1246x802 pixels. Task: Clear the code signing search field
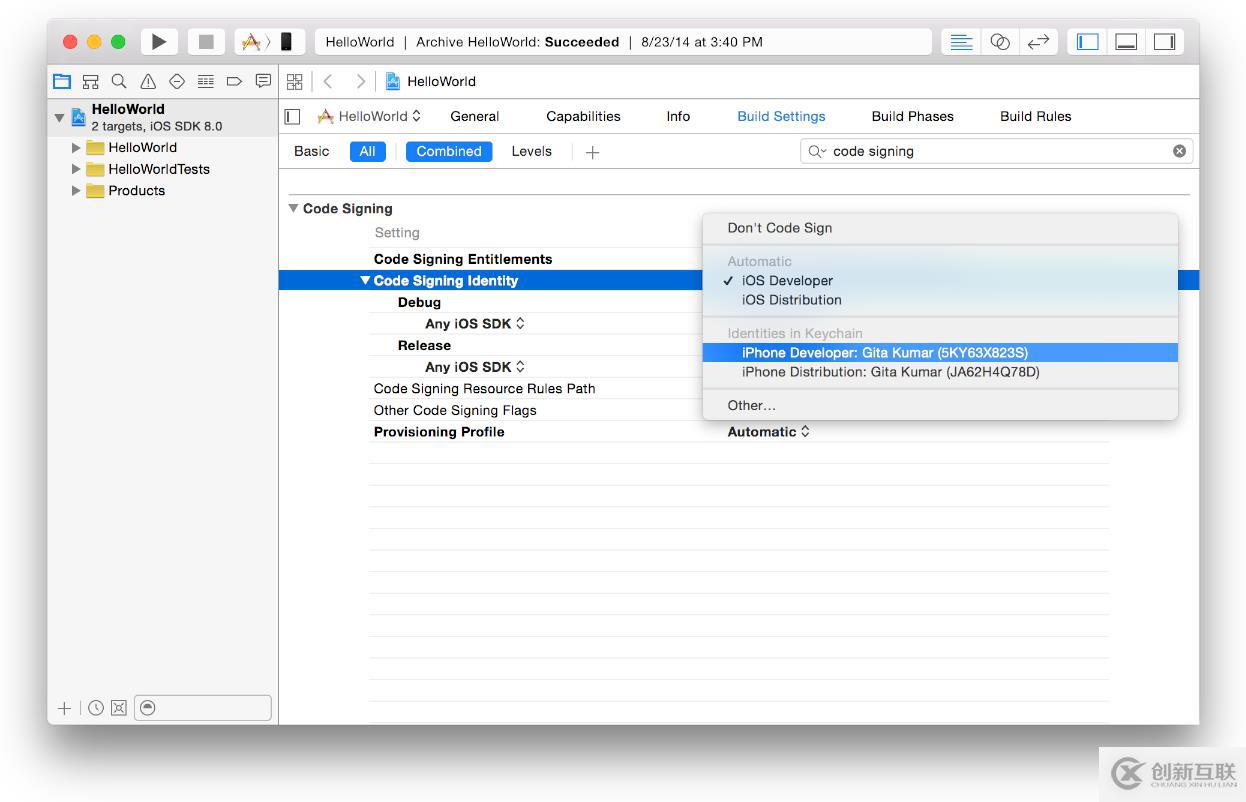[x=1179, y=151]
